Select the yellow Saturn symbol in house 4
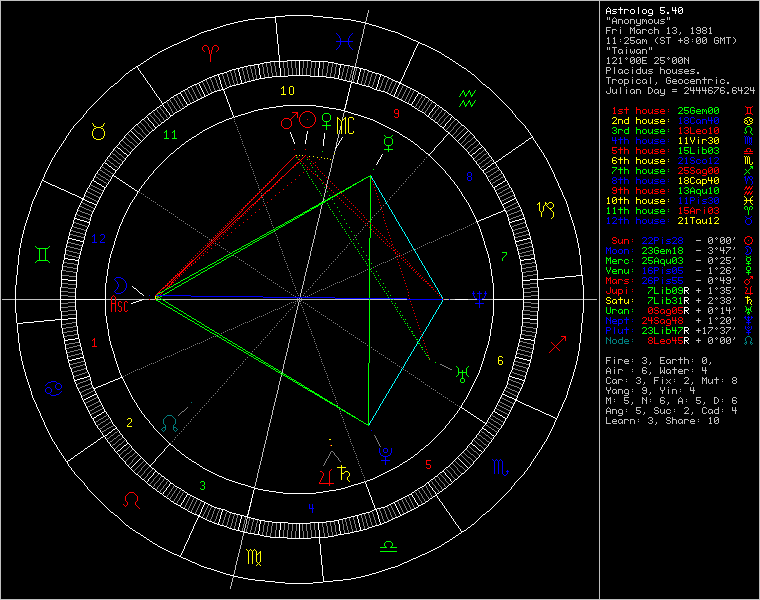This screenshot has height=600, width=760. (x=345, y=473)
